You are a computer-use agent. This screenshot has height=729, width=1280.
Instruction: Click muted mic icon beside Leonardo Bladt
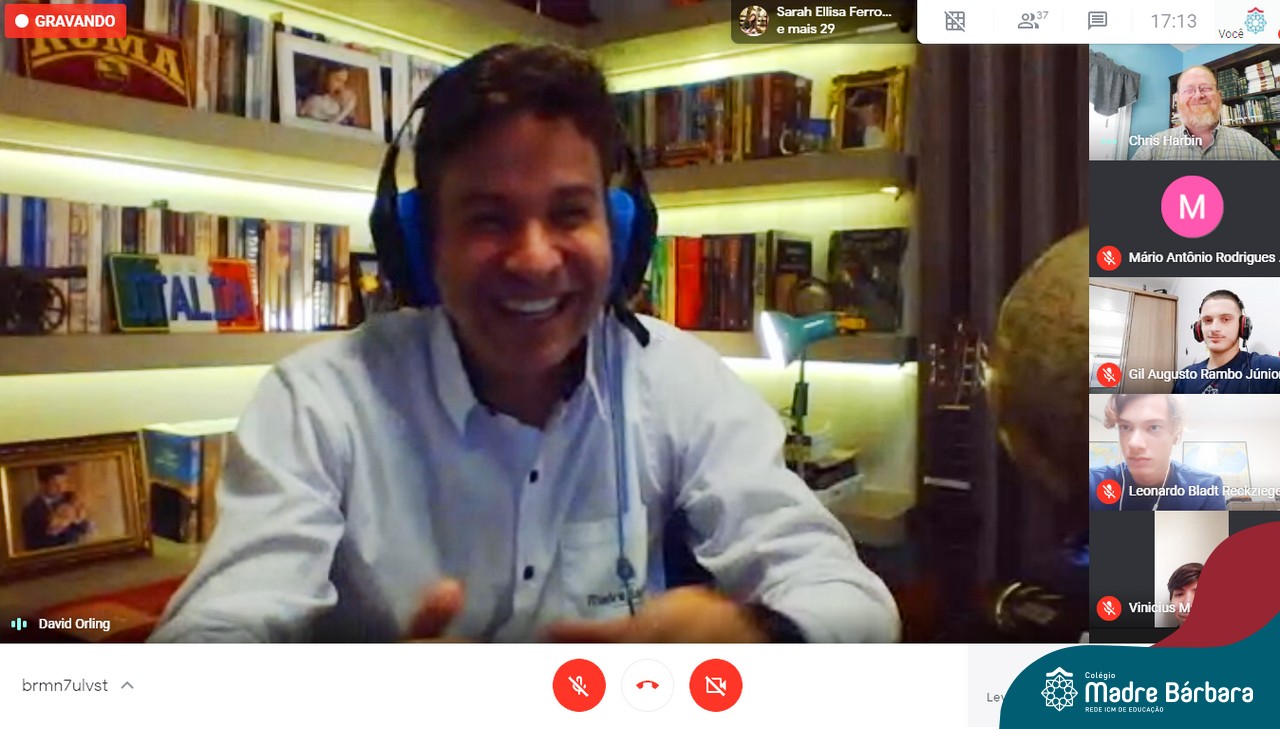pyautogui.click(x=1108, y=491)
